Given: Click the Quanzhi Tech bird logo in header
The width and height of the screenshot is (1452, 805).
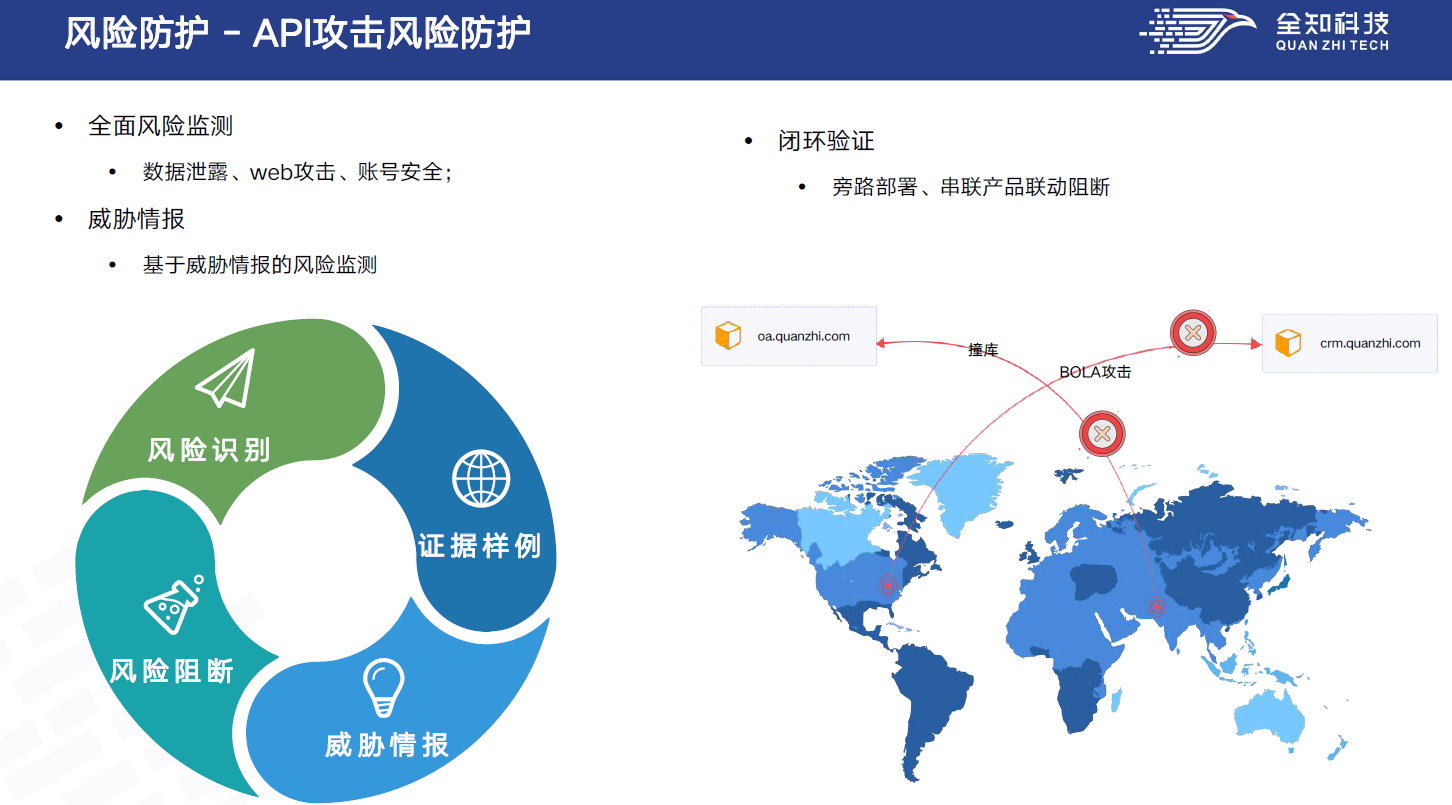Looking at the screenshot, I should coord(1198,32).
